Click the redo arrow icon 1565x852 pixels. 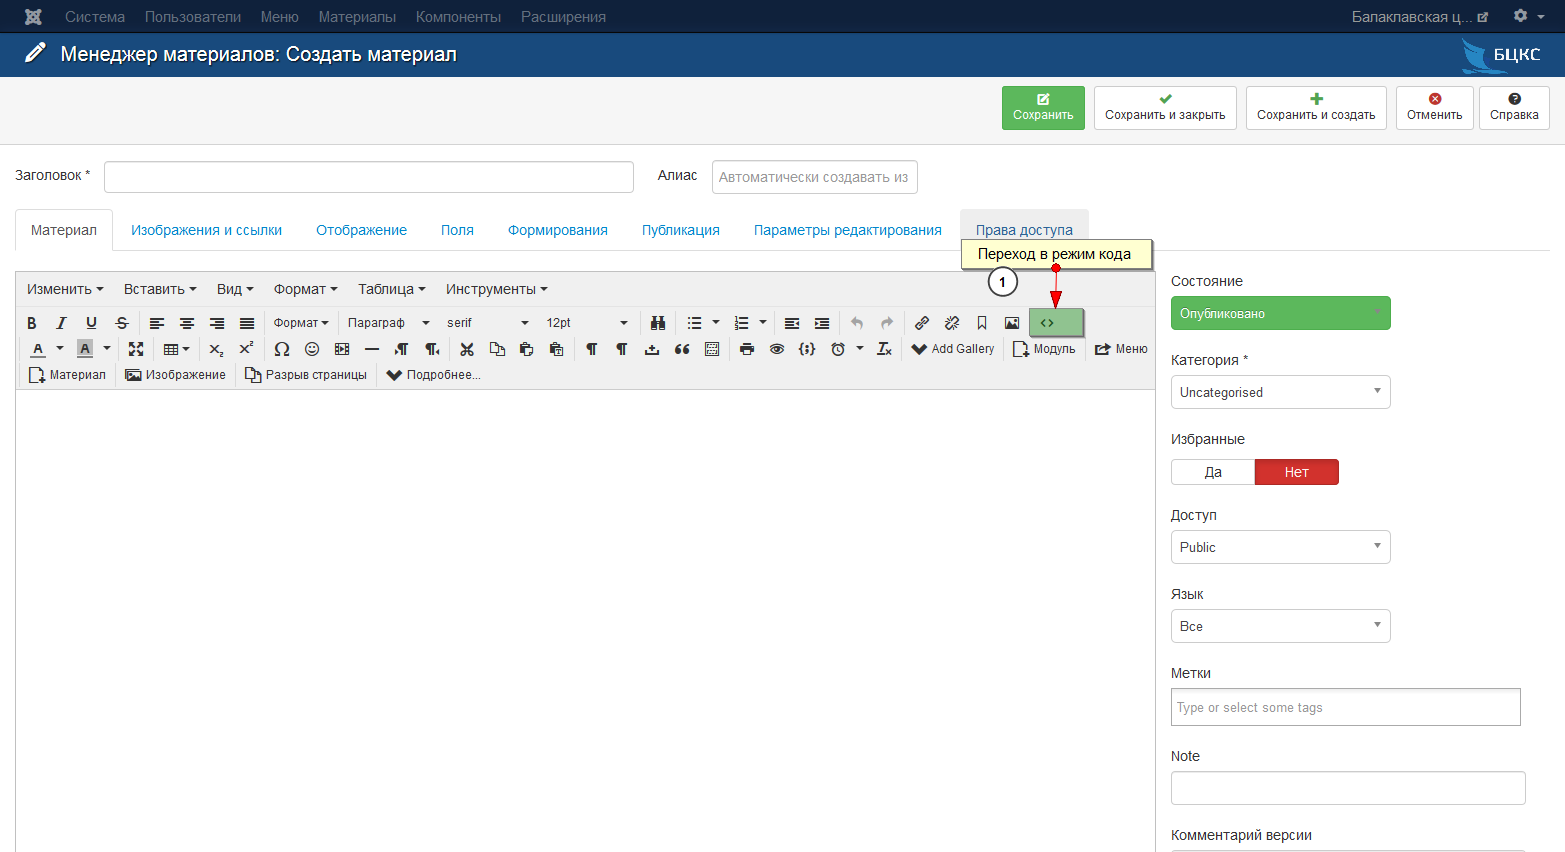pyautogui.click(x=887, y=323)
